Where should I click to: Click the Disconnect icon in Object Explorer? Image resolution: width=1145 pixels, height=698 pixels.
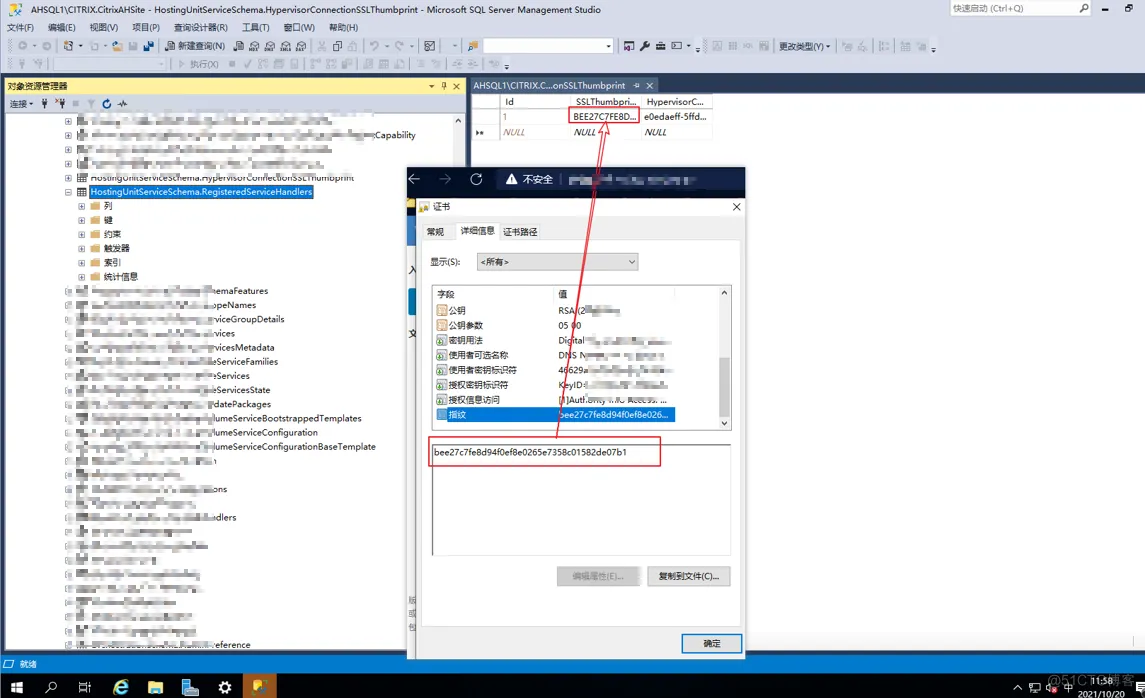[x=61, y=104]
